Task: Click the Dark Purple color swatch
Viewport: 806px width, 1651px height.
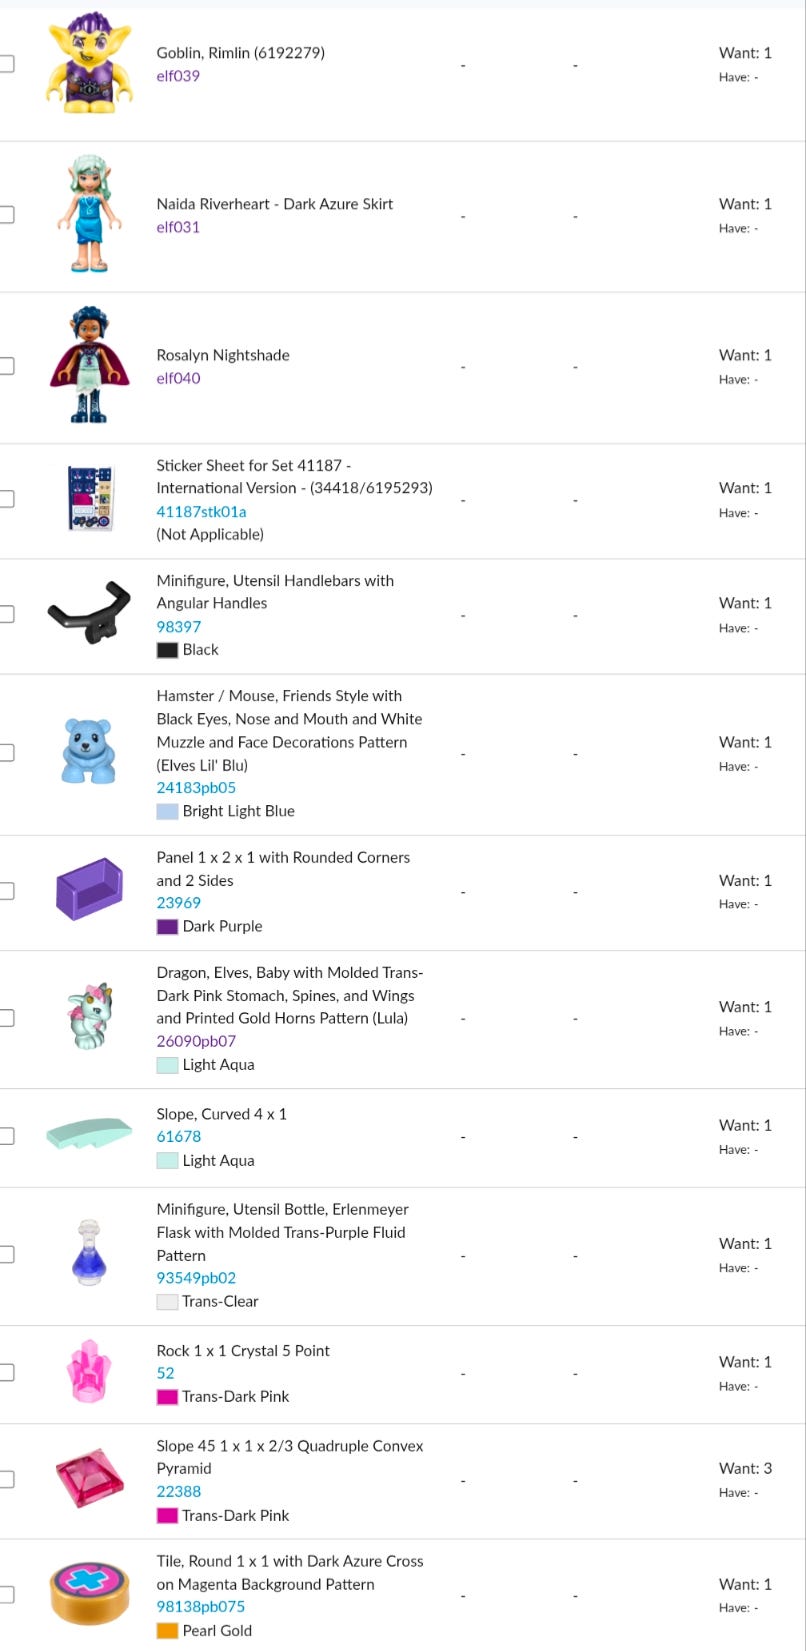Action: point(167,926)
